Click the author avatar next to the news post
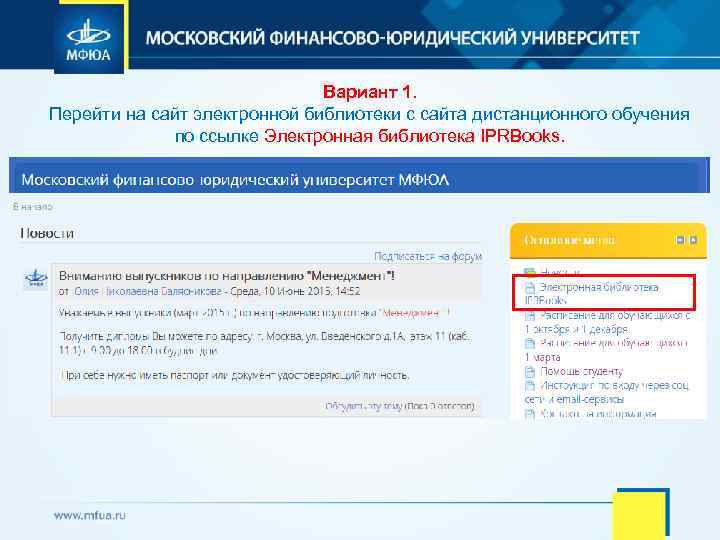Screen dimensions: 720x540 [36, 278]
